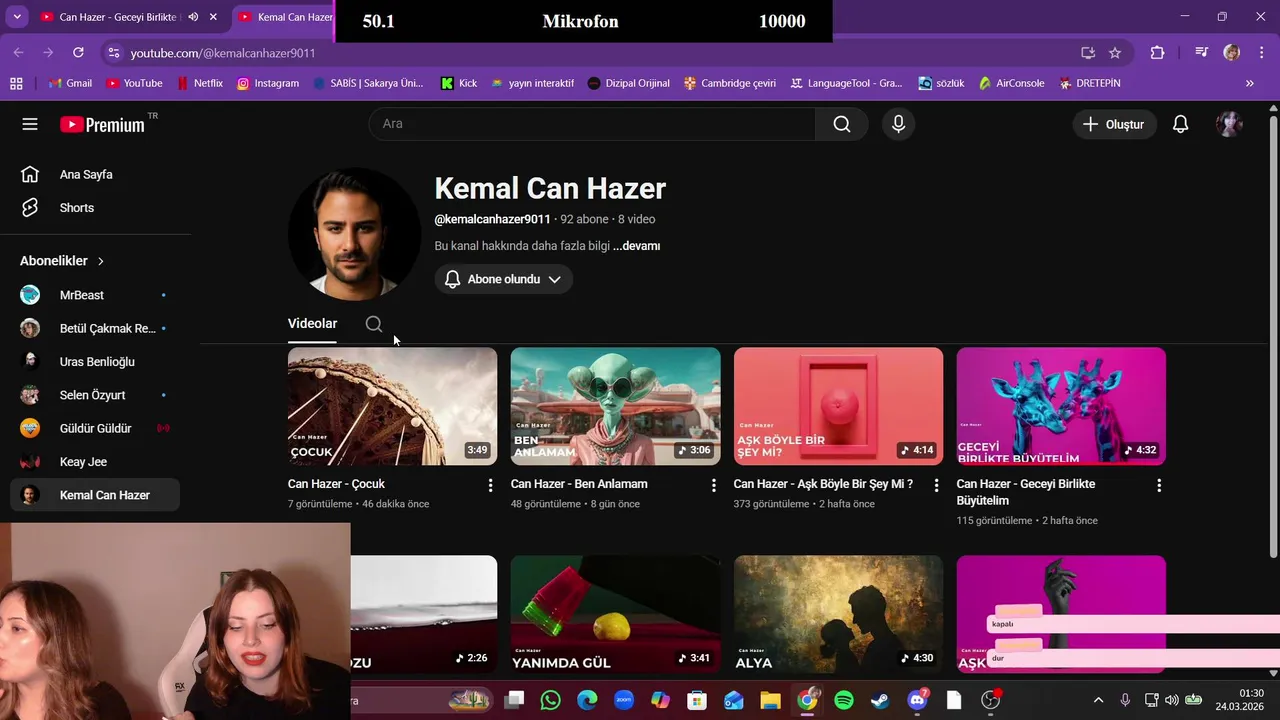Image resolution: width=1280 pixels, height=720 pixels.
Task: Open the Chrome apps grid shortcut
Action: click(x=16, y=83)
